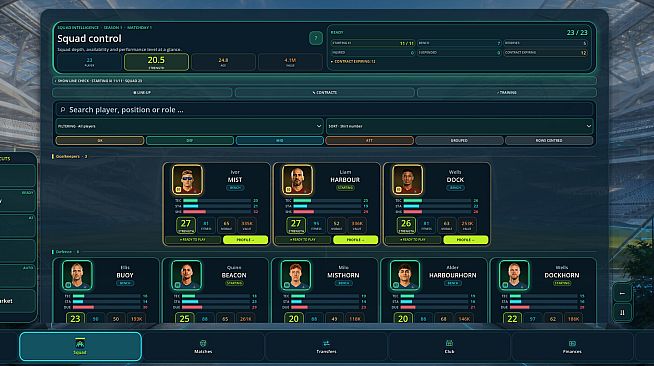Screen dimensions: 654x366
Task: Open Liam Harbour's Profile button
Action: (x=355, y=240)
